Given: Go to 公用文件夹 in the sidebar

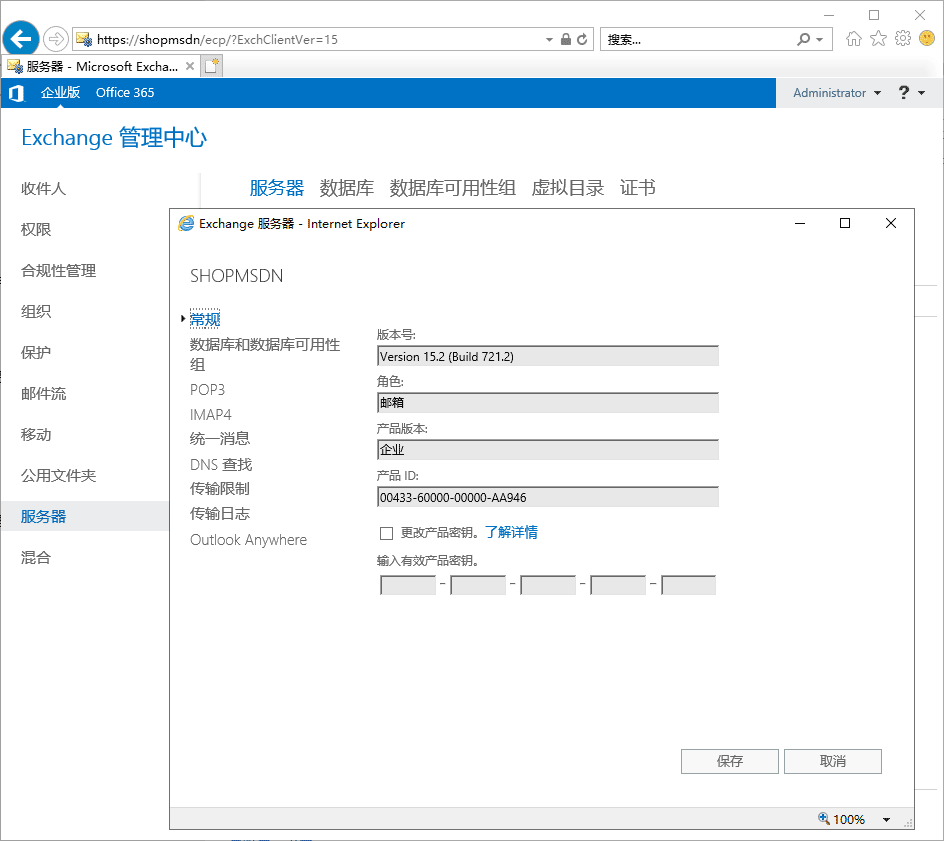Looking at the screenshot, I should [58, 475].
